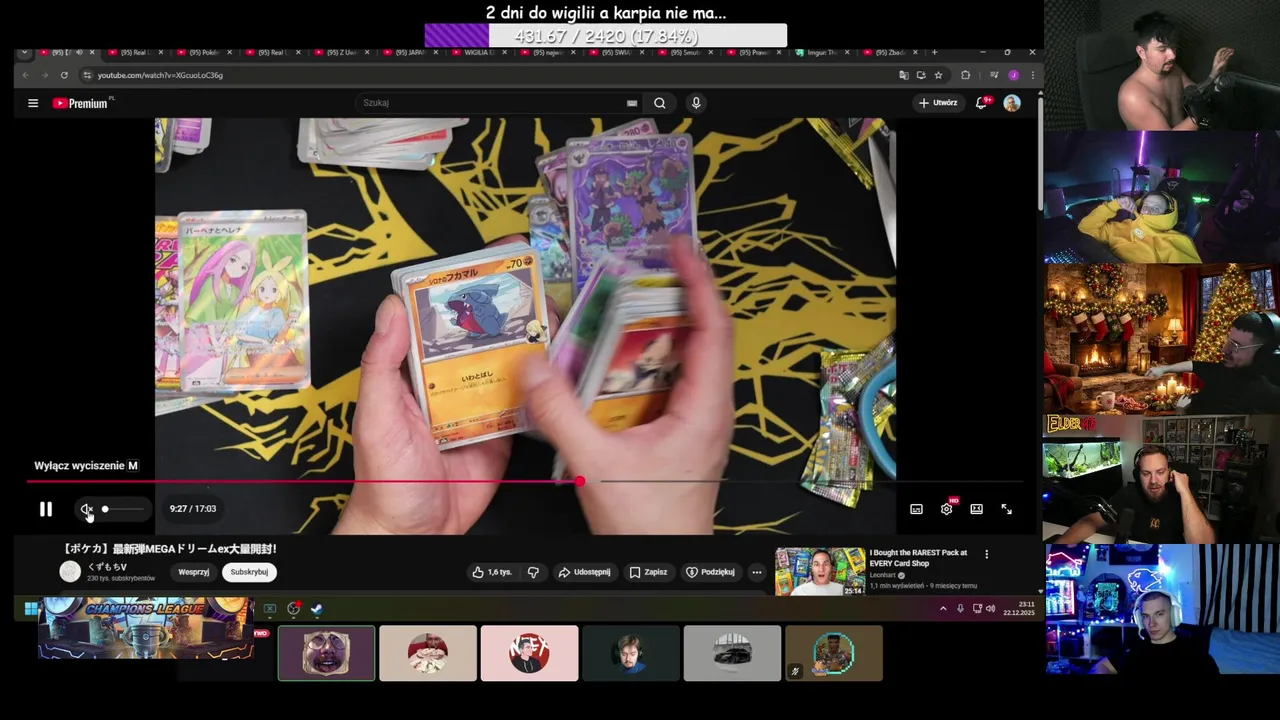
Task: Open recommended video thumbnail by Leonhart
Action: [820, 571]
